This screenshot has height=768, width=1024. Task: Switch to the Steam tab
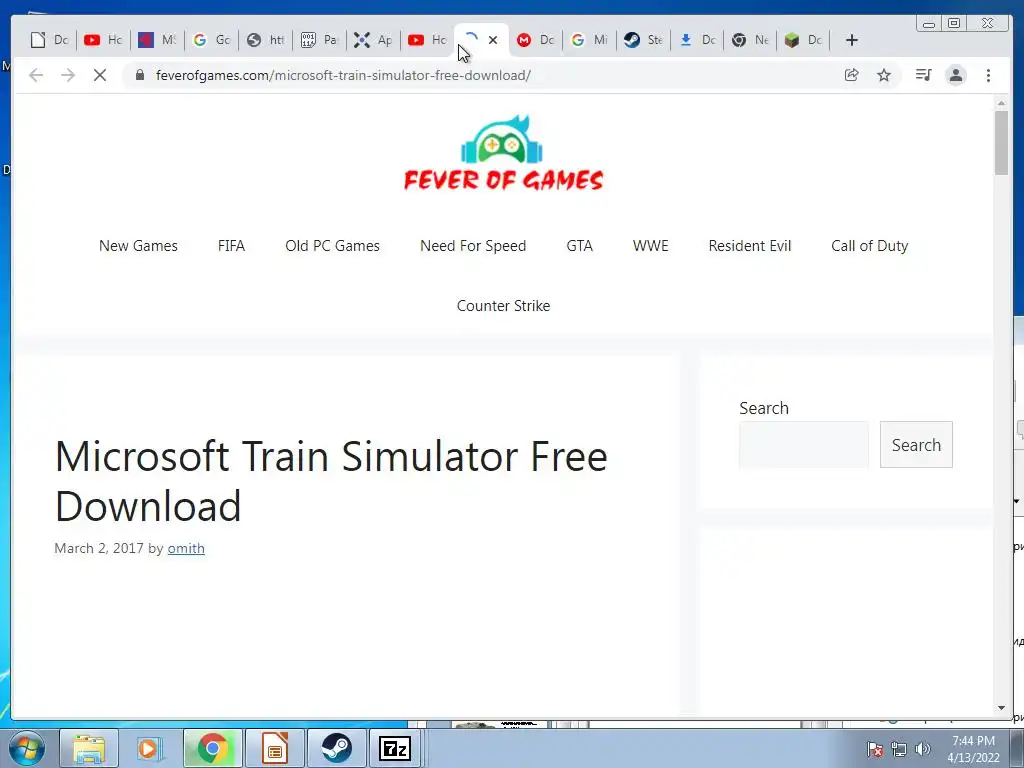(643, 40)
